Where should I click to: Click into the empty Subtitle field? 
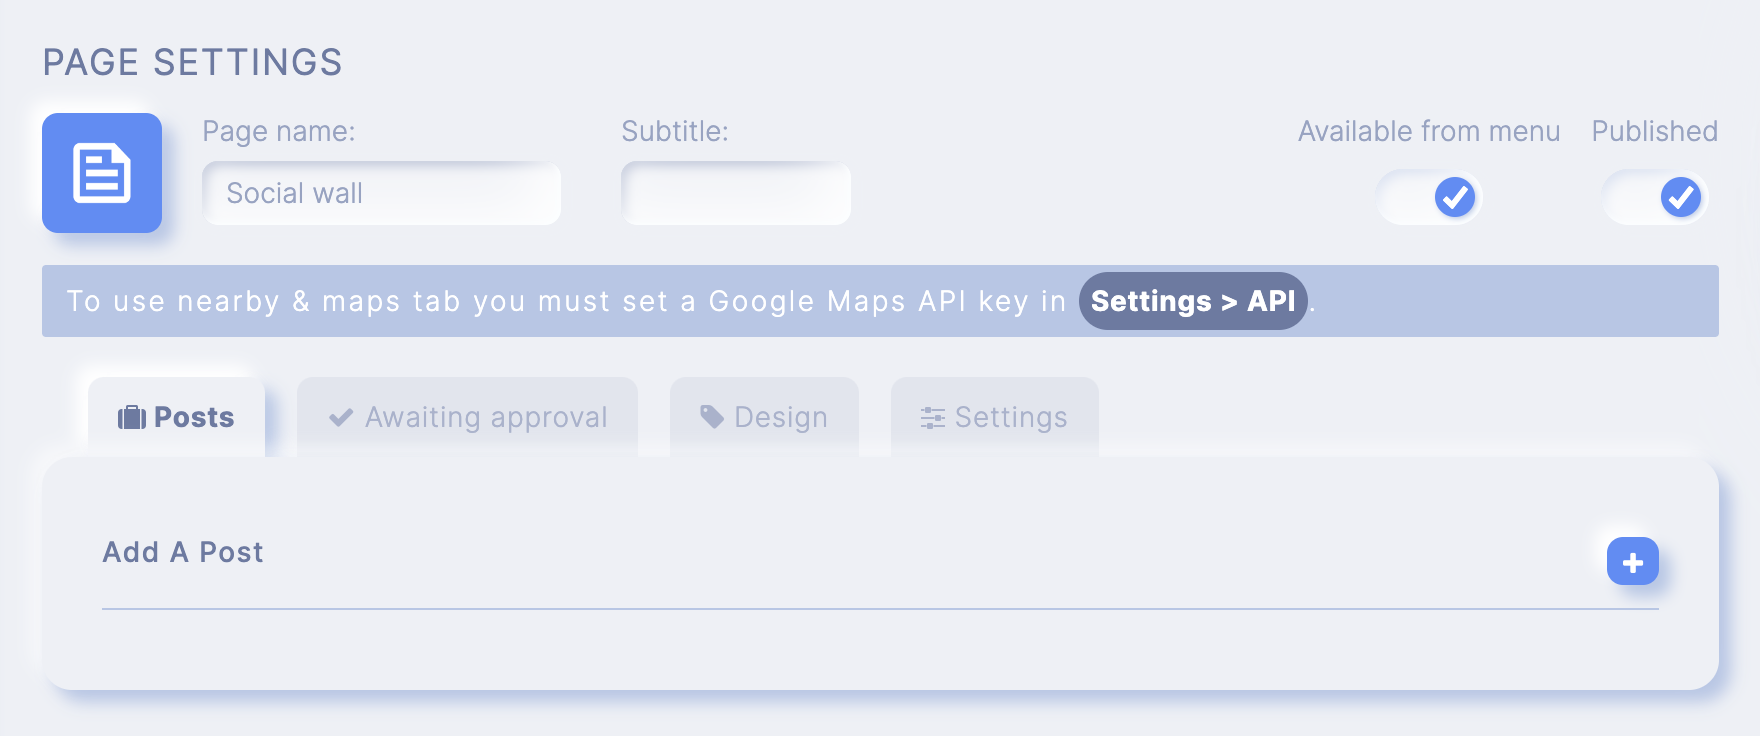click(x=736, y=193)
